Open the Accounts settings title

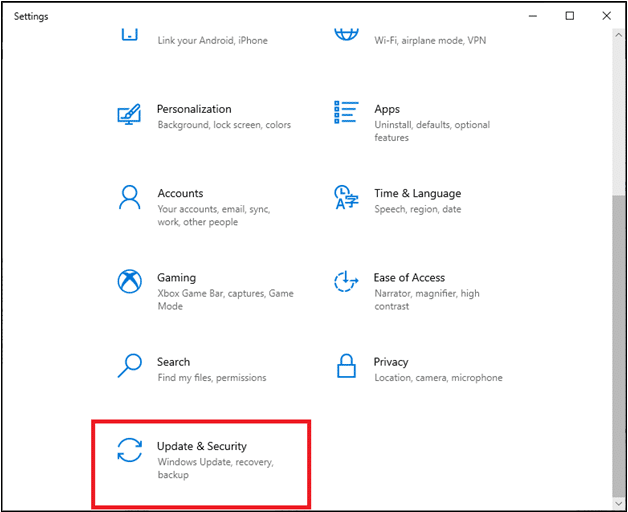180,193
